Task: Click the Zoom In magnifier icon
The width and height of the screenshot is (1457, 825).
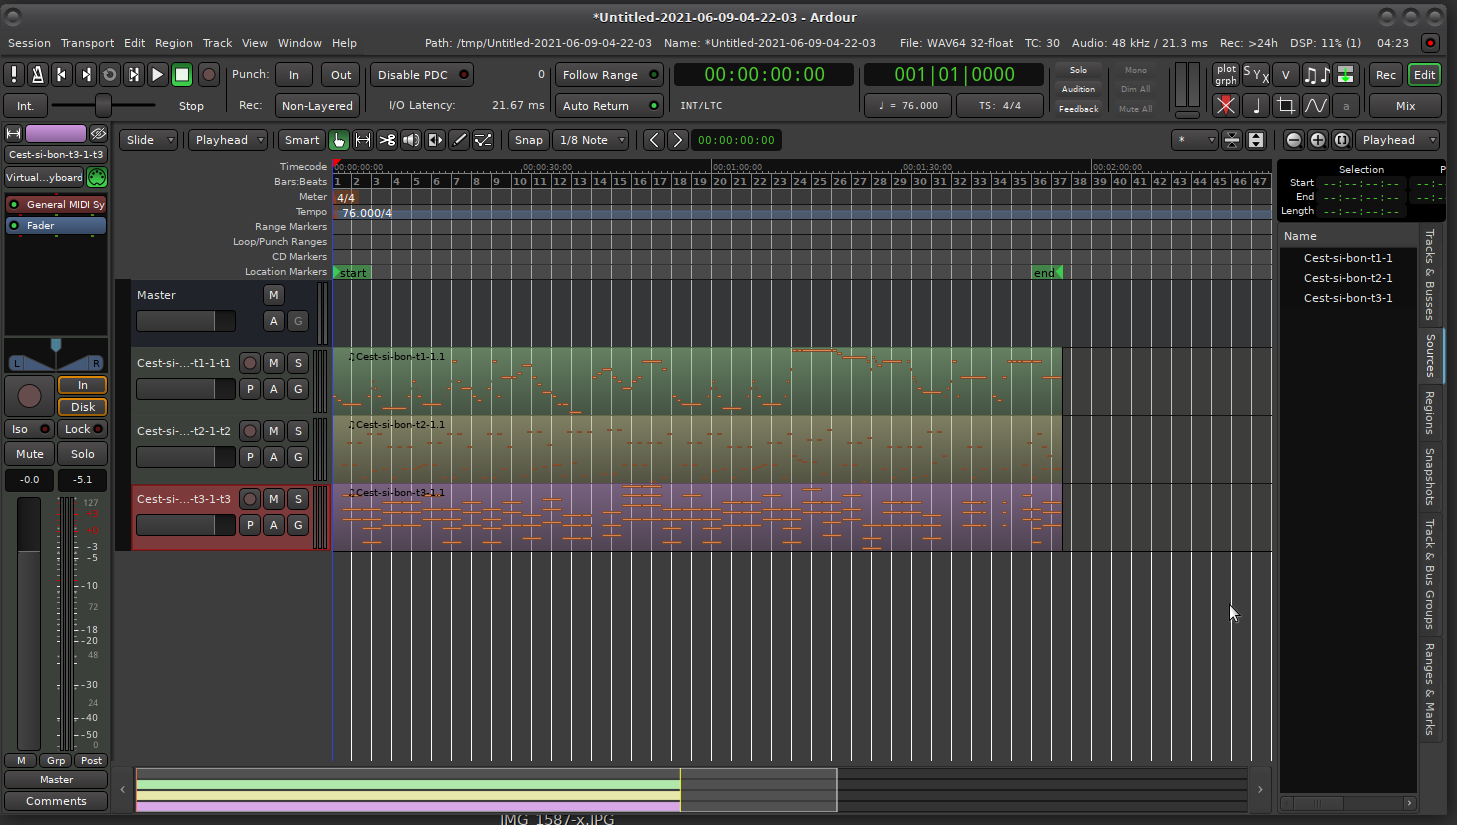Action: click(x=1318, y=141)
